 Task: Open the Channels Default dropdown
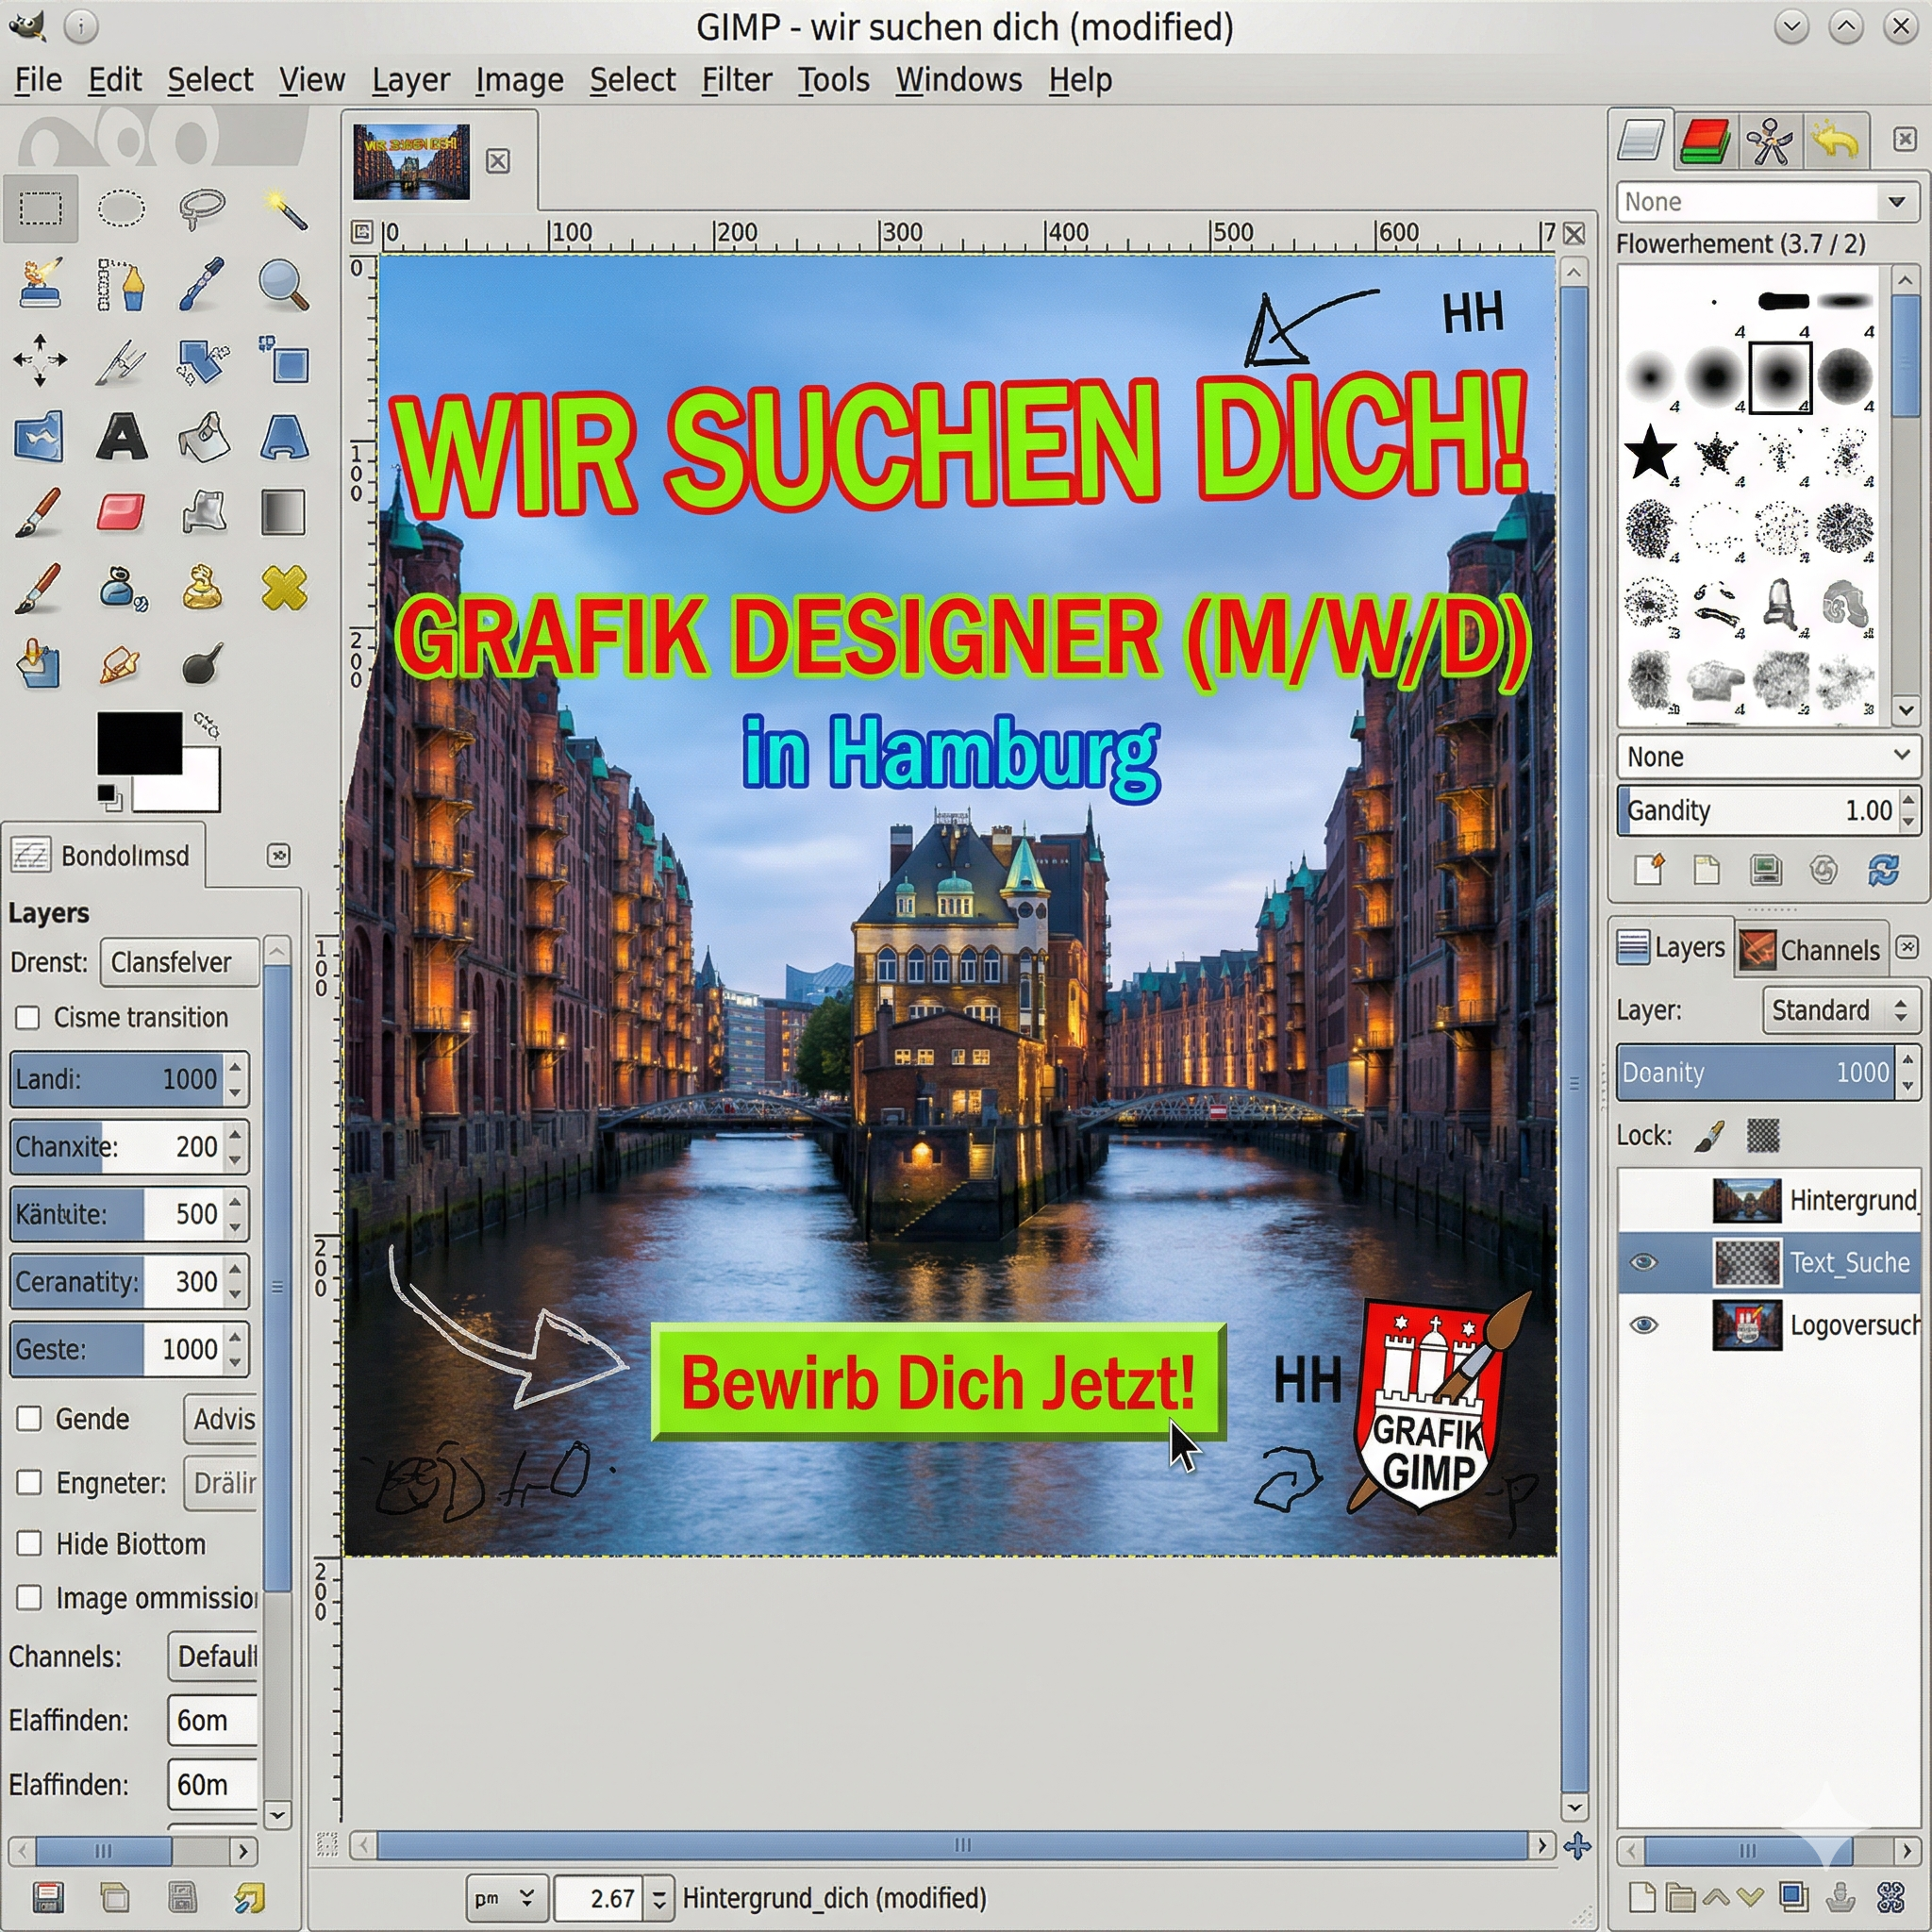[x=213, y=1657]
